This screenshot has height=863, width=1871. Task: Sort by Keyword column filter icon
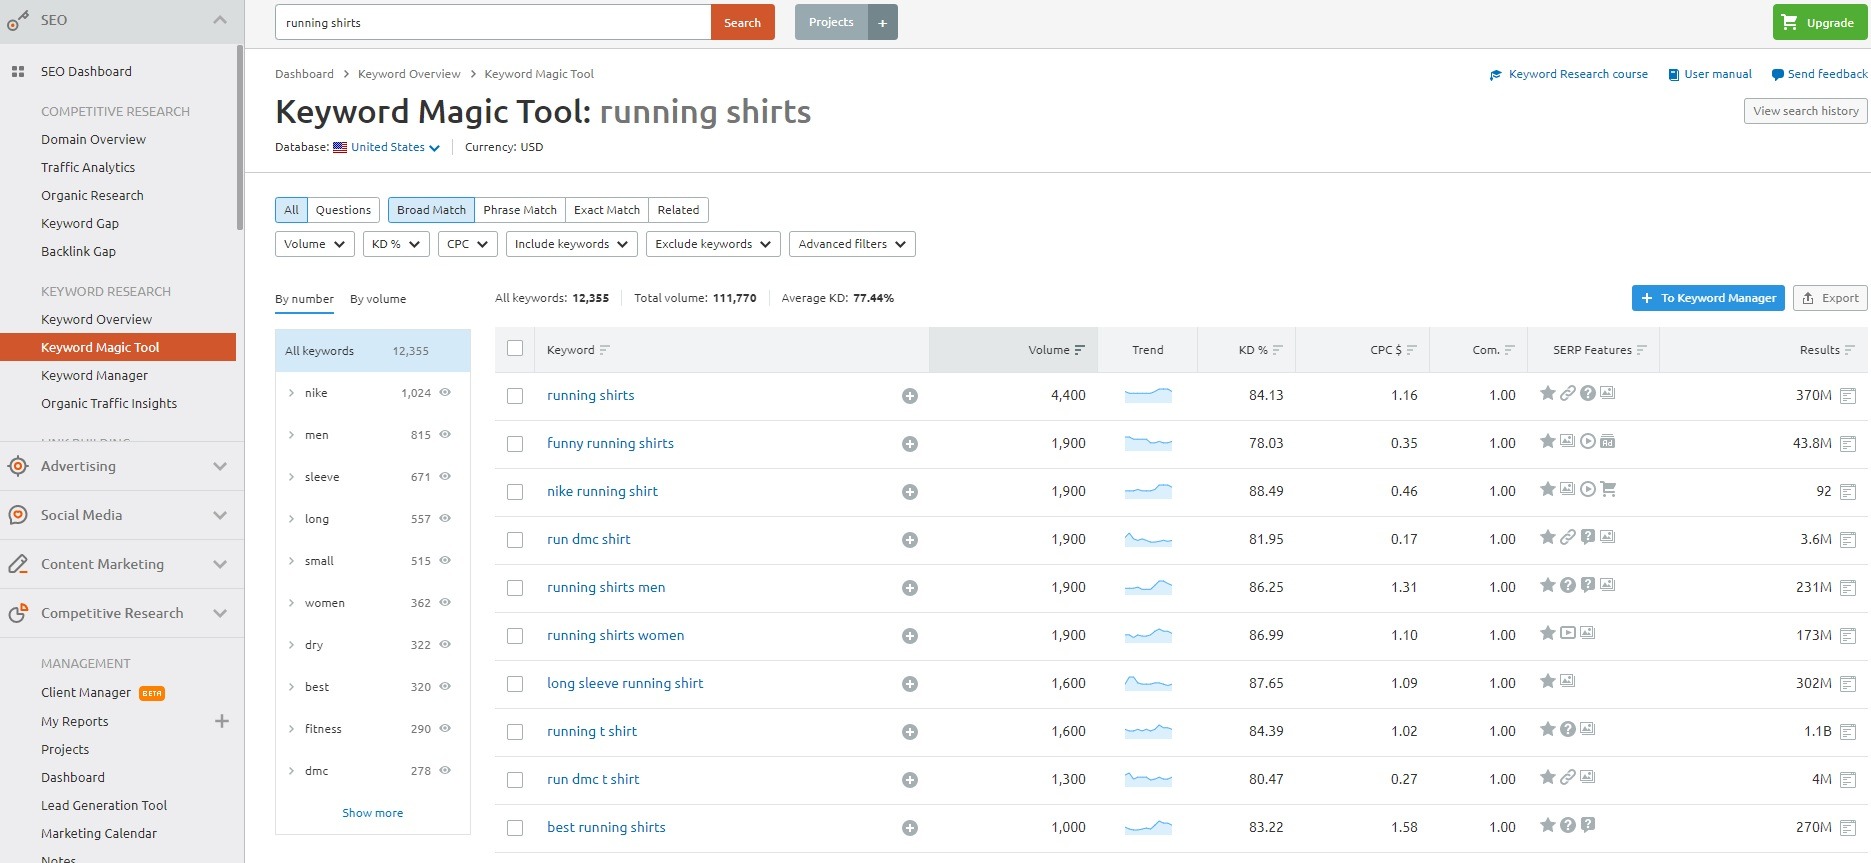[604, 350]
